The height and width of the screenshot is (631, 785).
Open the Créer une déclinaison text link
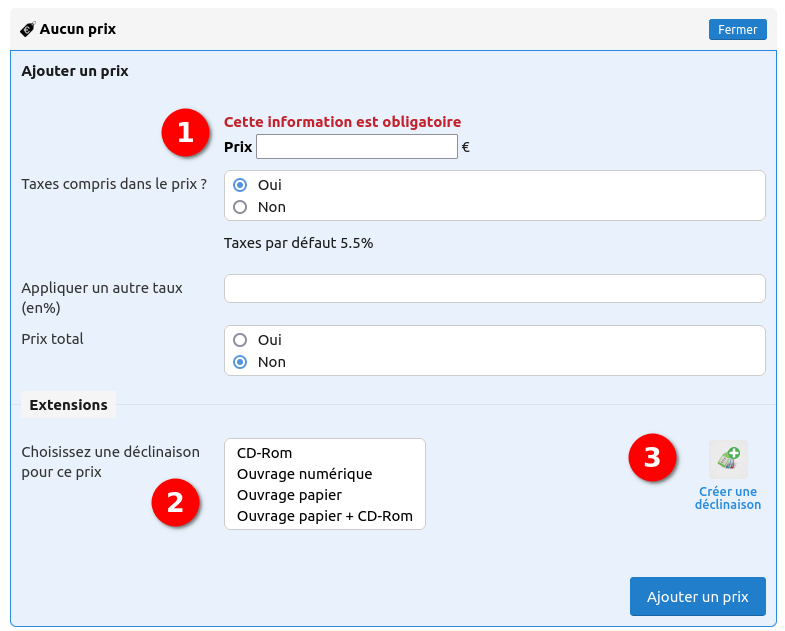[x=728, y=498]
